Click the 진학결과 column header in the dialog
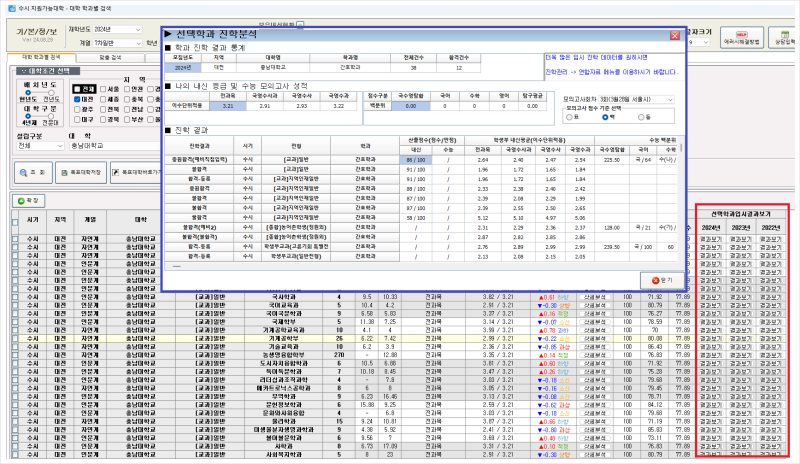The image size is (800, 464). coord(199,145)
